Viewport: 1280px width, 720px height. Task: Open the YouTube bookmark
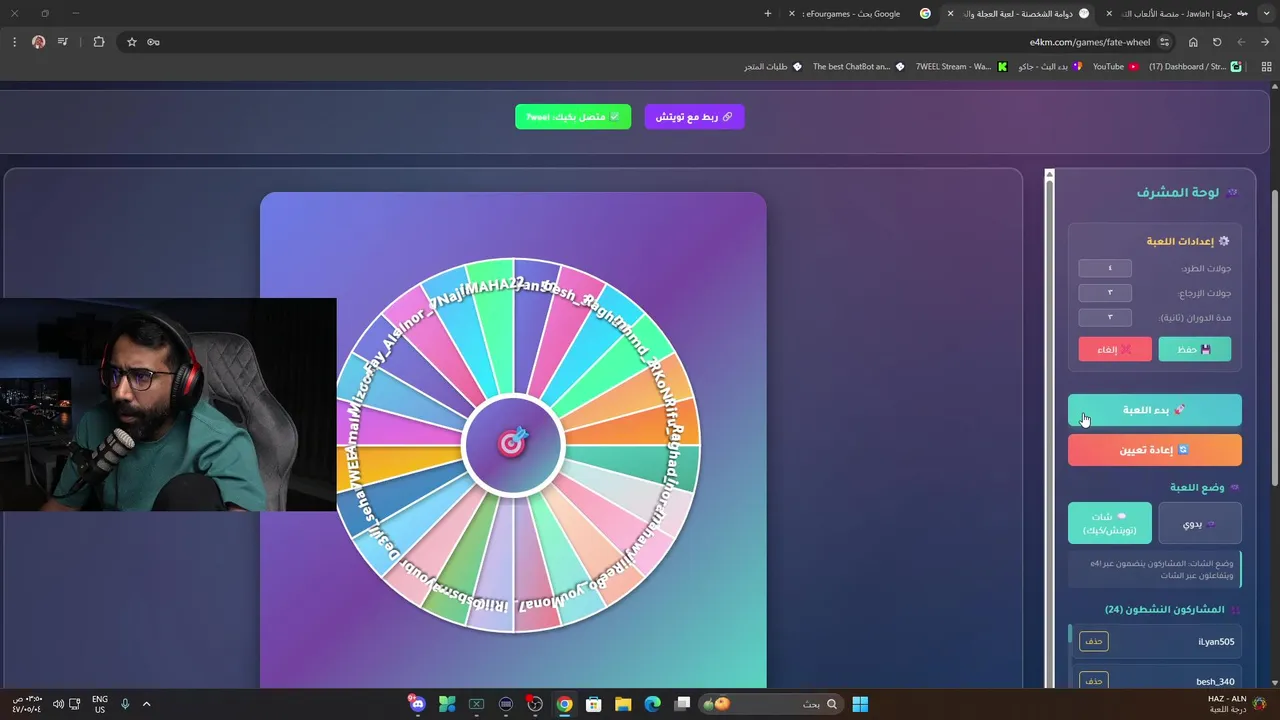click(1115, 66)
